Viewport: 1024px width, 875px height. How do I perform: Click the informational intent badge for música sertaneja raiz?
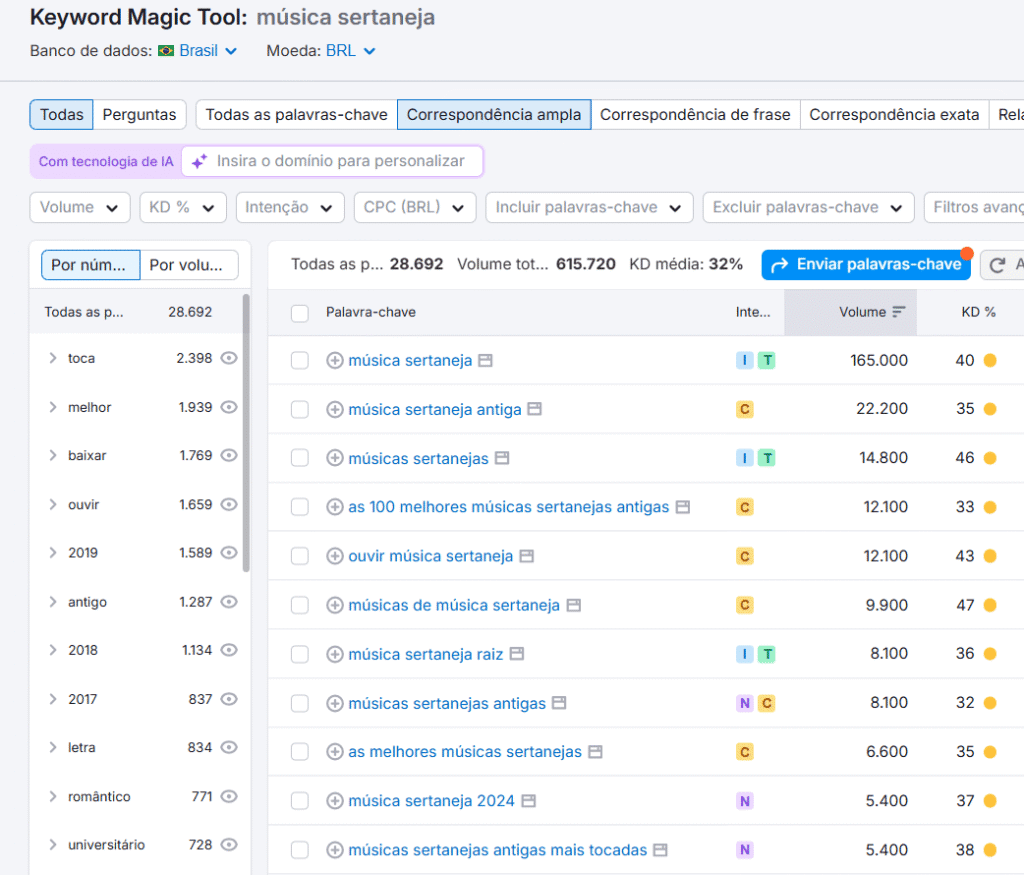tap(744, 654)
